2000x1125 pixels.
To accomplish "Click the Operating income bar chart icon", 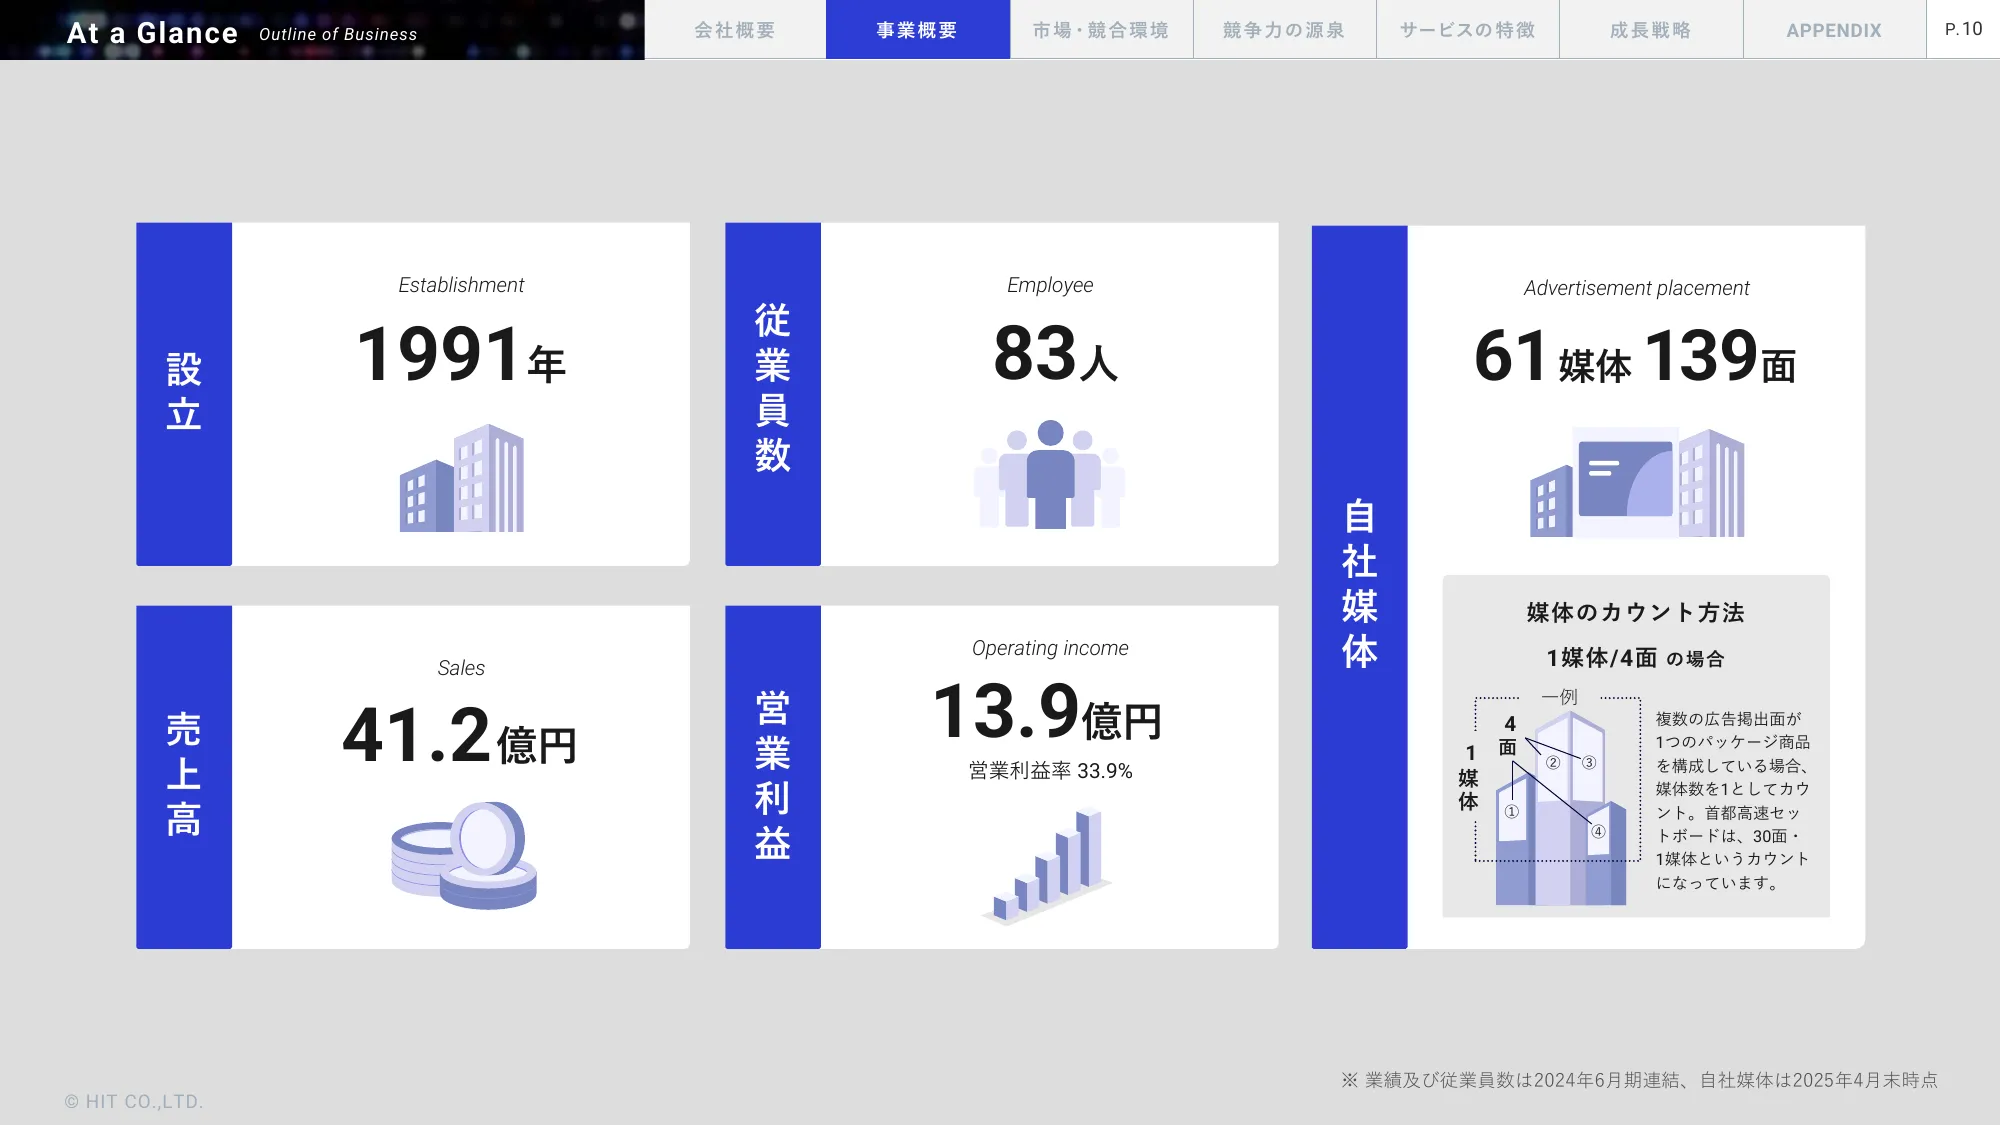I will 1048,866.
